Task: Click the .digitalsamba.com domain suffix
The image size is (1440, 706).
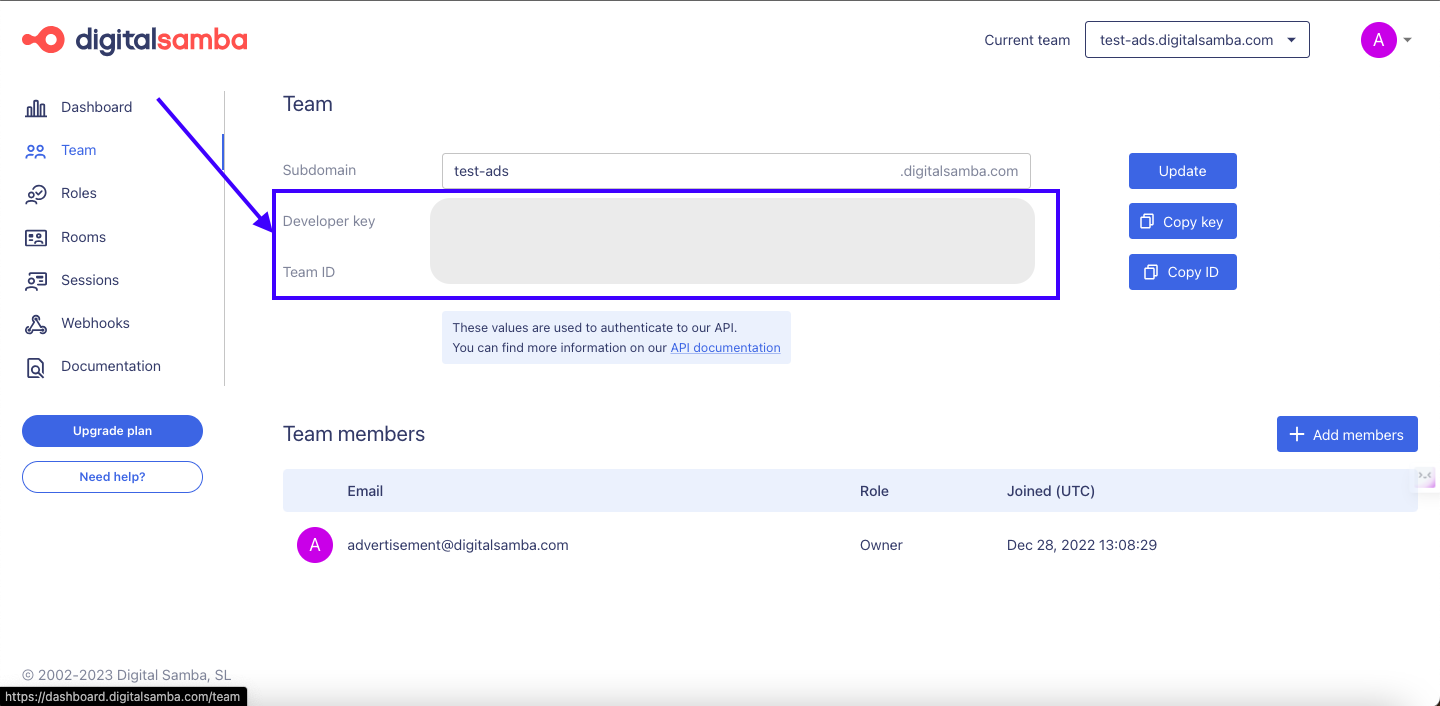Action: coord(959,171)
